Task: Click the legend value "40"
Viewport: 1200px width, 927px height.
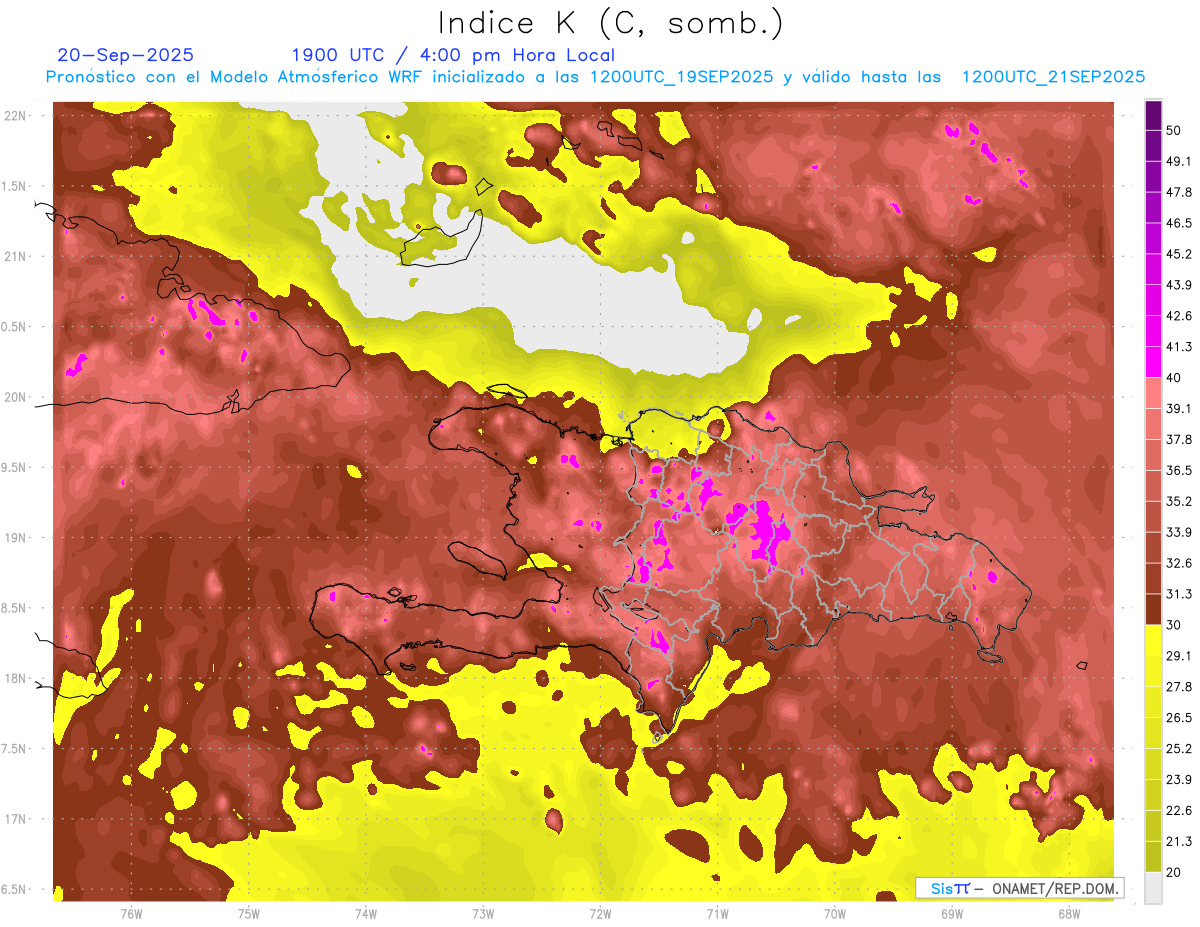Action: 1174,378
